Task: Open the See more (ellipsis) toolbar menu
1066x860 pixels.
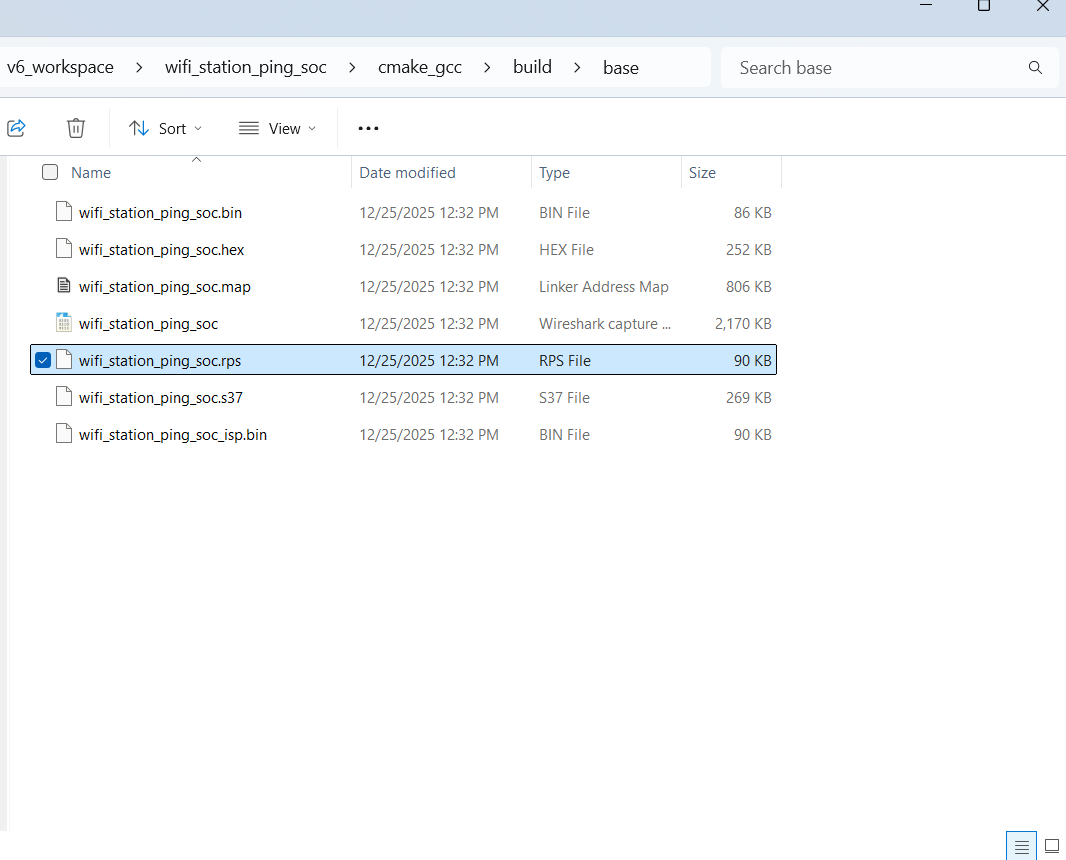Action: 368,128
